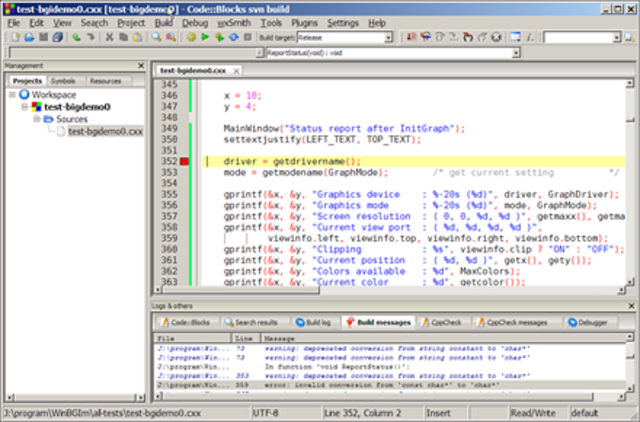Open the wxSmith menu
The image size is (640, 422).
click(234, 23)
